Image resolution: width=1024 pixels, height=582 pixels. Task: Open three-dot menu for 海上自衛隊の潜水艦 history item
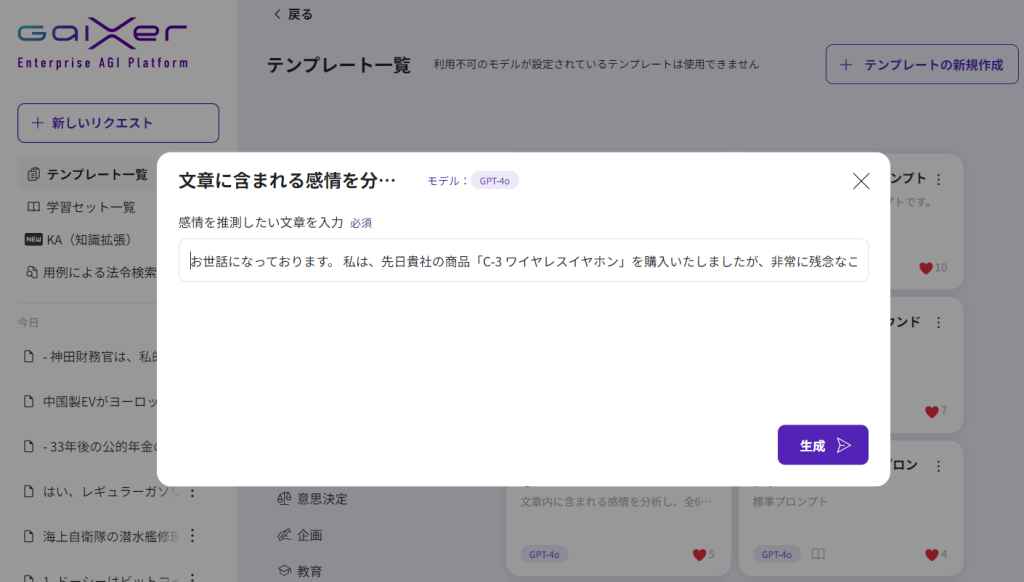(x=193, y=535)
